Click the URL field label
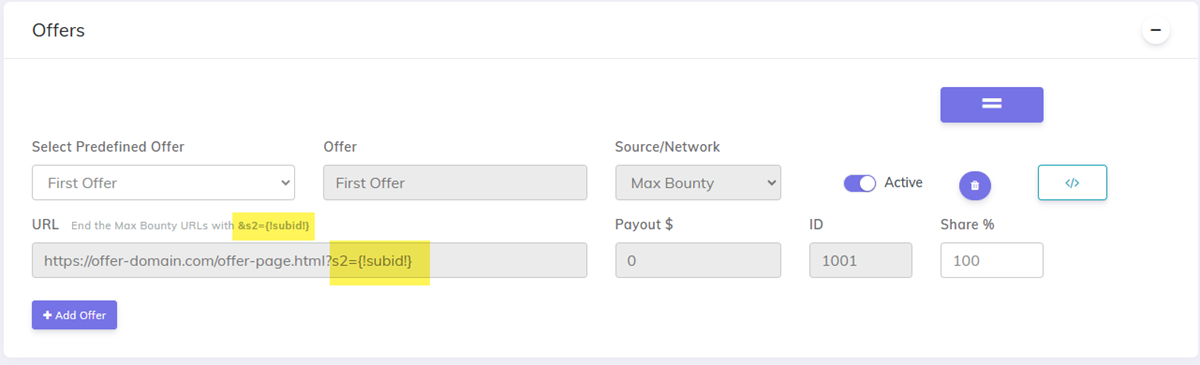Viewport: 1200px width, 365px height. click(46, 224)
